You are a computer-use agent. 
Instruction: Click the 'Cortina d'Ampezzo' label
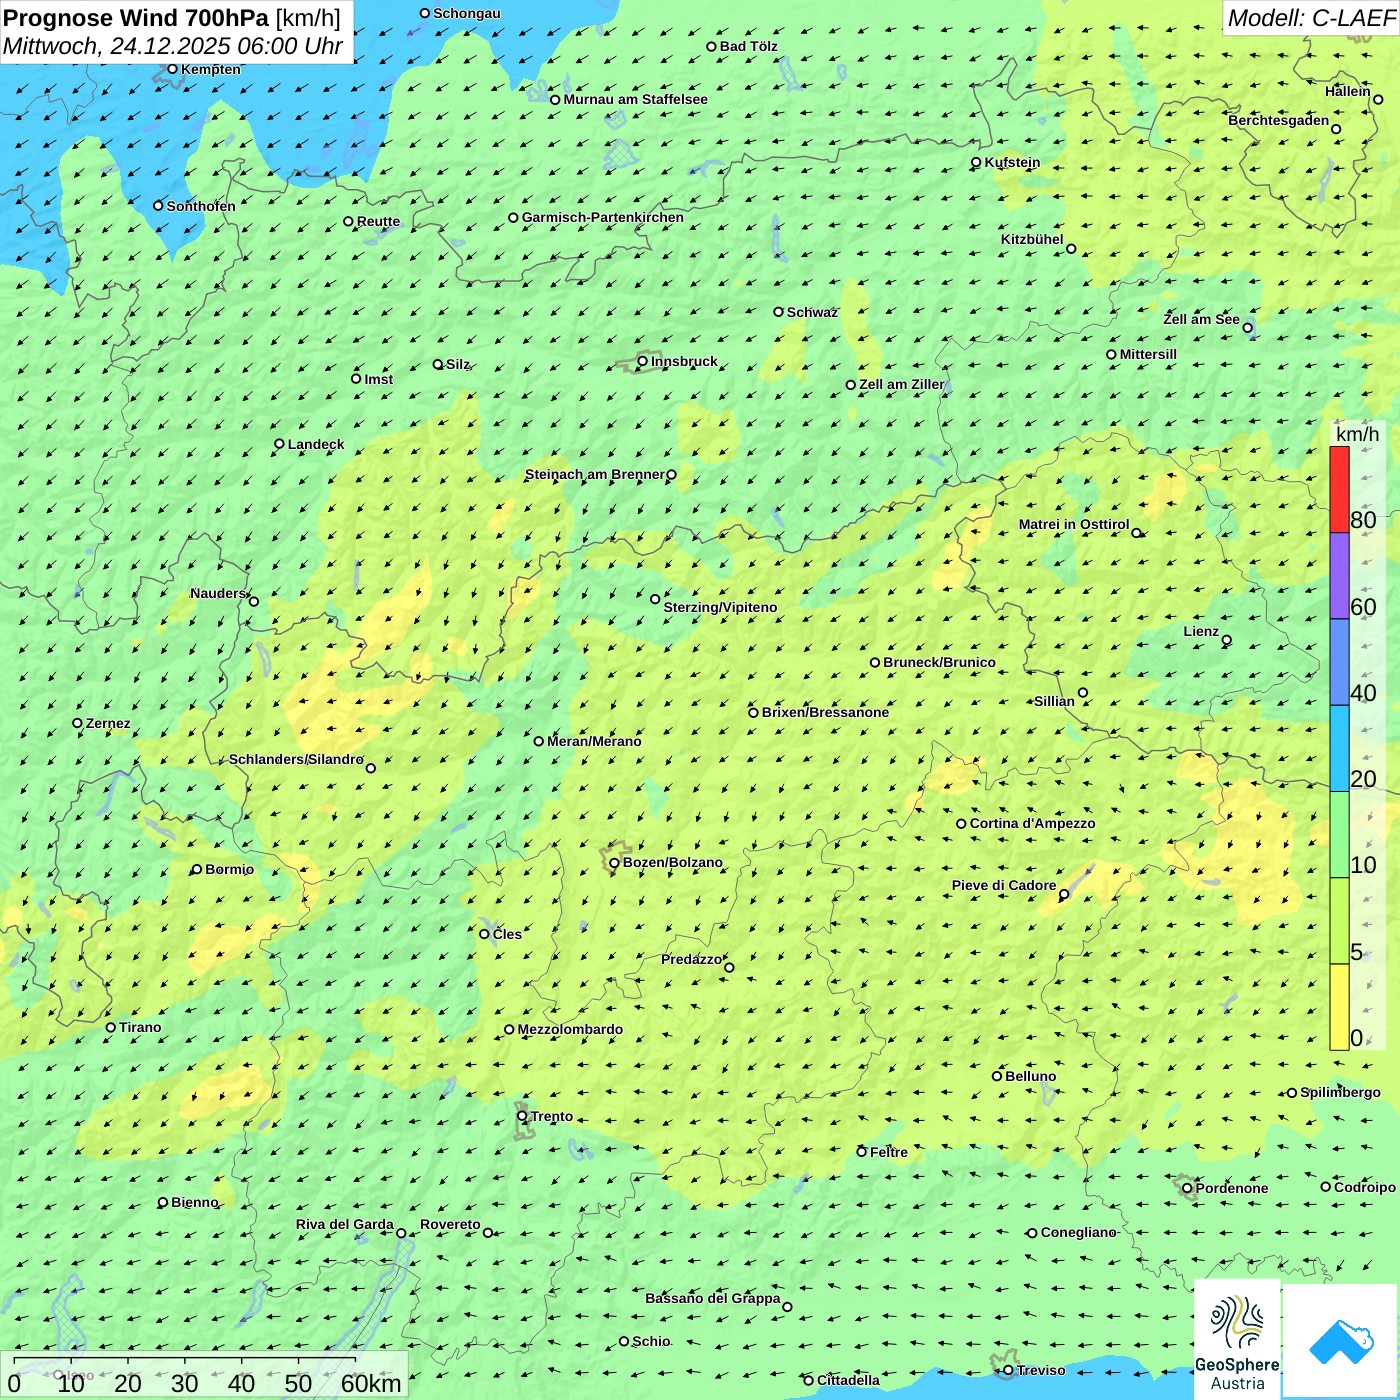(1032, 823)
